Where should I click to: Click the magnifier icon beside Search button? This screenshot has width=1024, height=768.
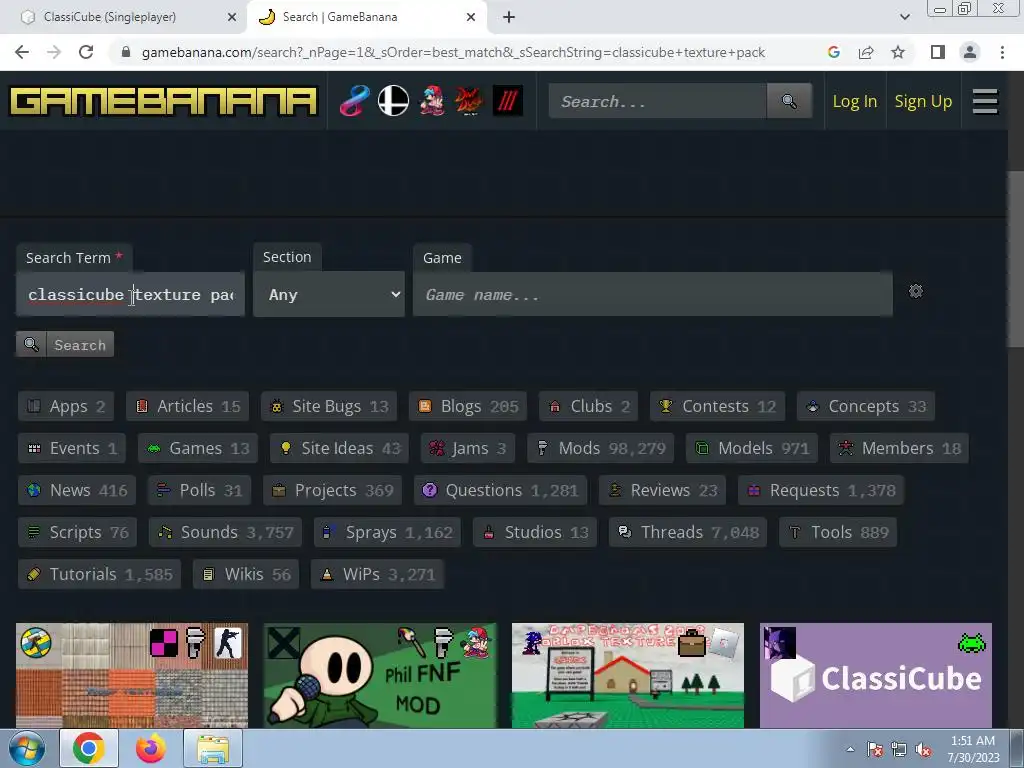point(31,344)
